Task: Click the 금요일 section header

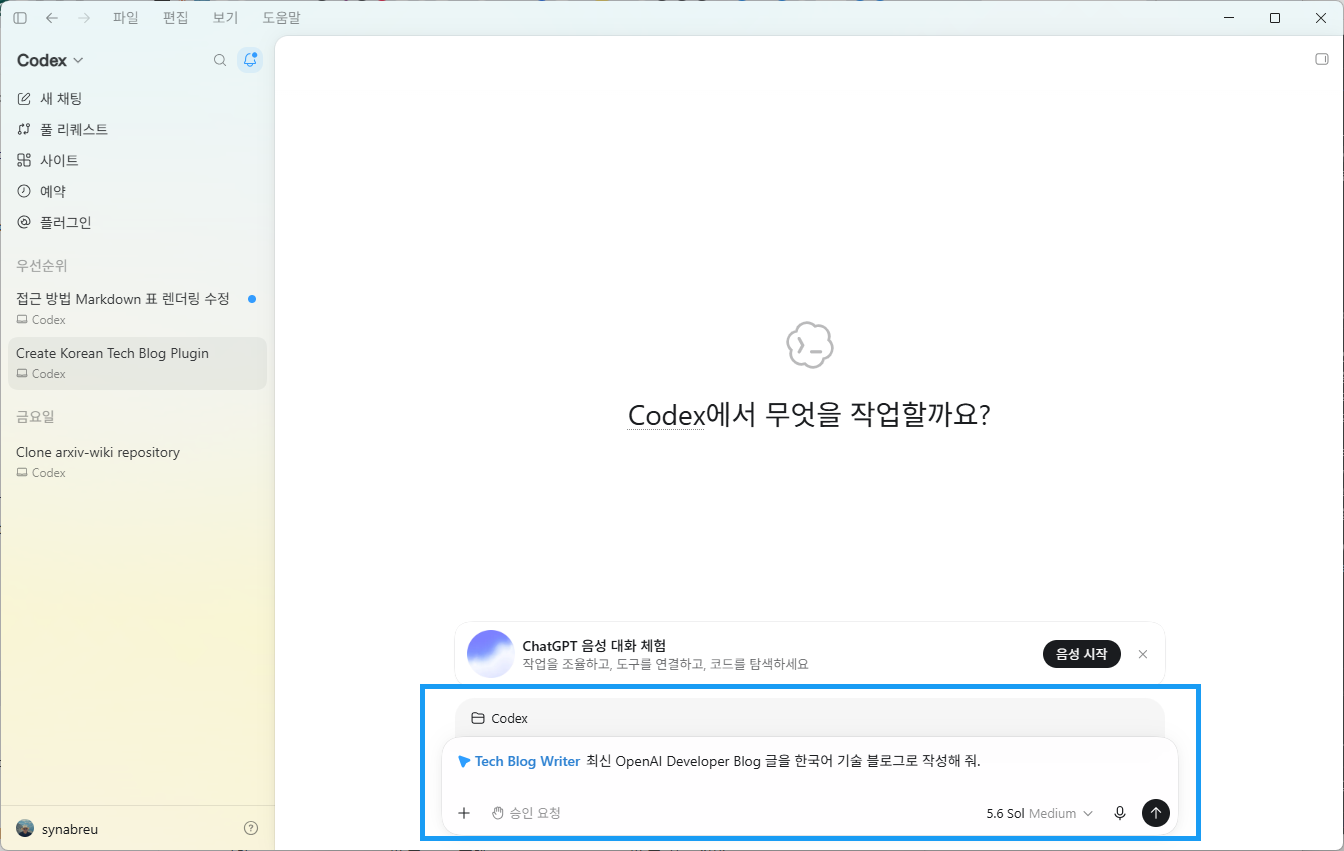Action: point(35,416)
